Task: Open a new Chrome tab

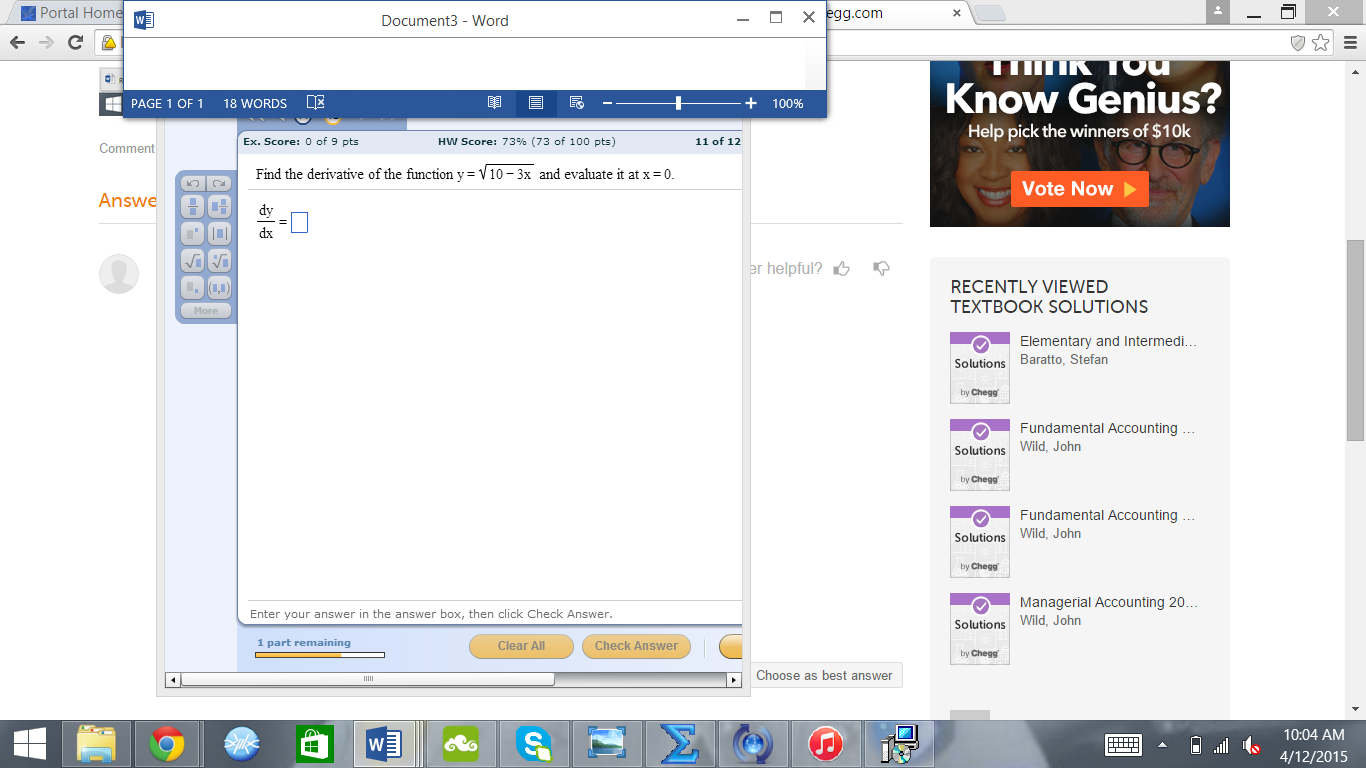Action: click(x=989, y=14)
